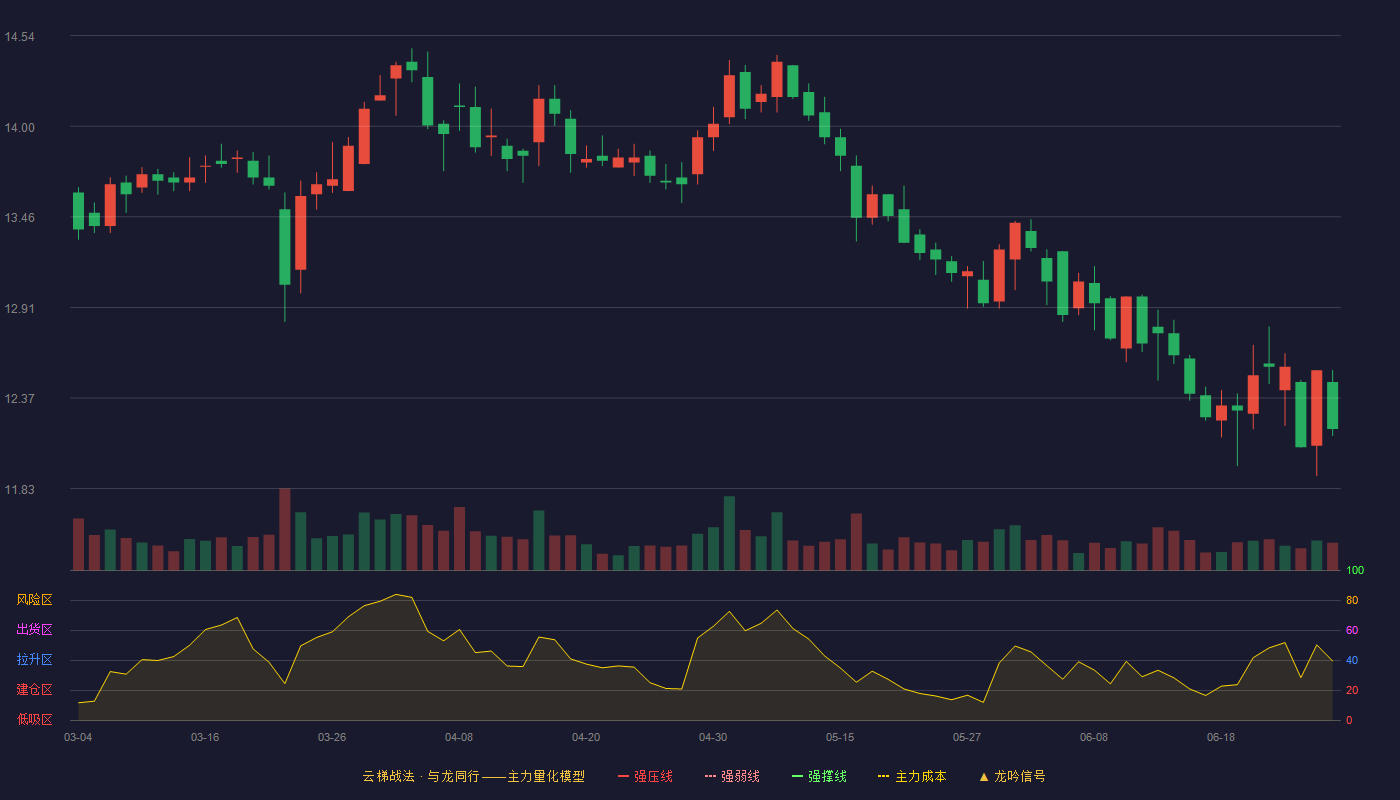
Task: Click the green 100 indicator scale label
Action: click(x=1355, y=571)
